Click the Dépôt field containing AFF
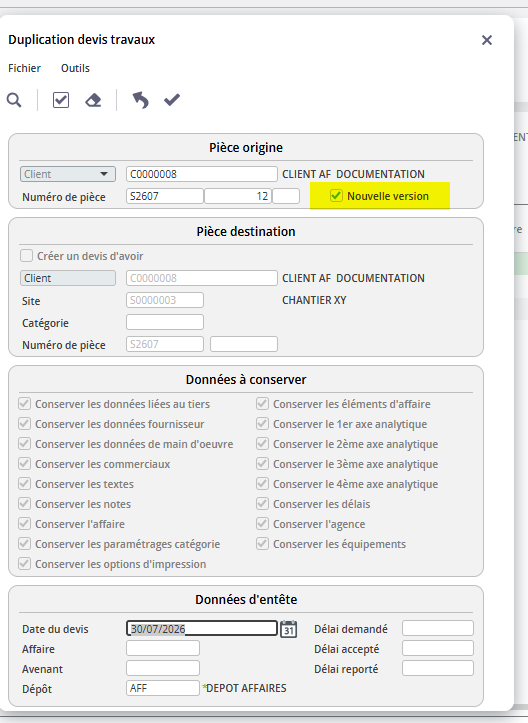The height and width of the screenshot is (723, 528). click(x=163, y=688)
